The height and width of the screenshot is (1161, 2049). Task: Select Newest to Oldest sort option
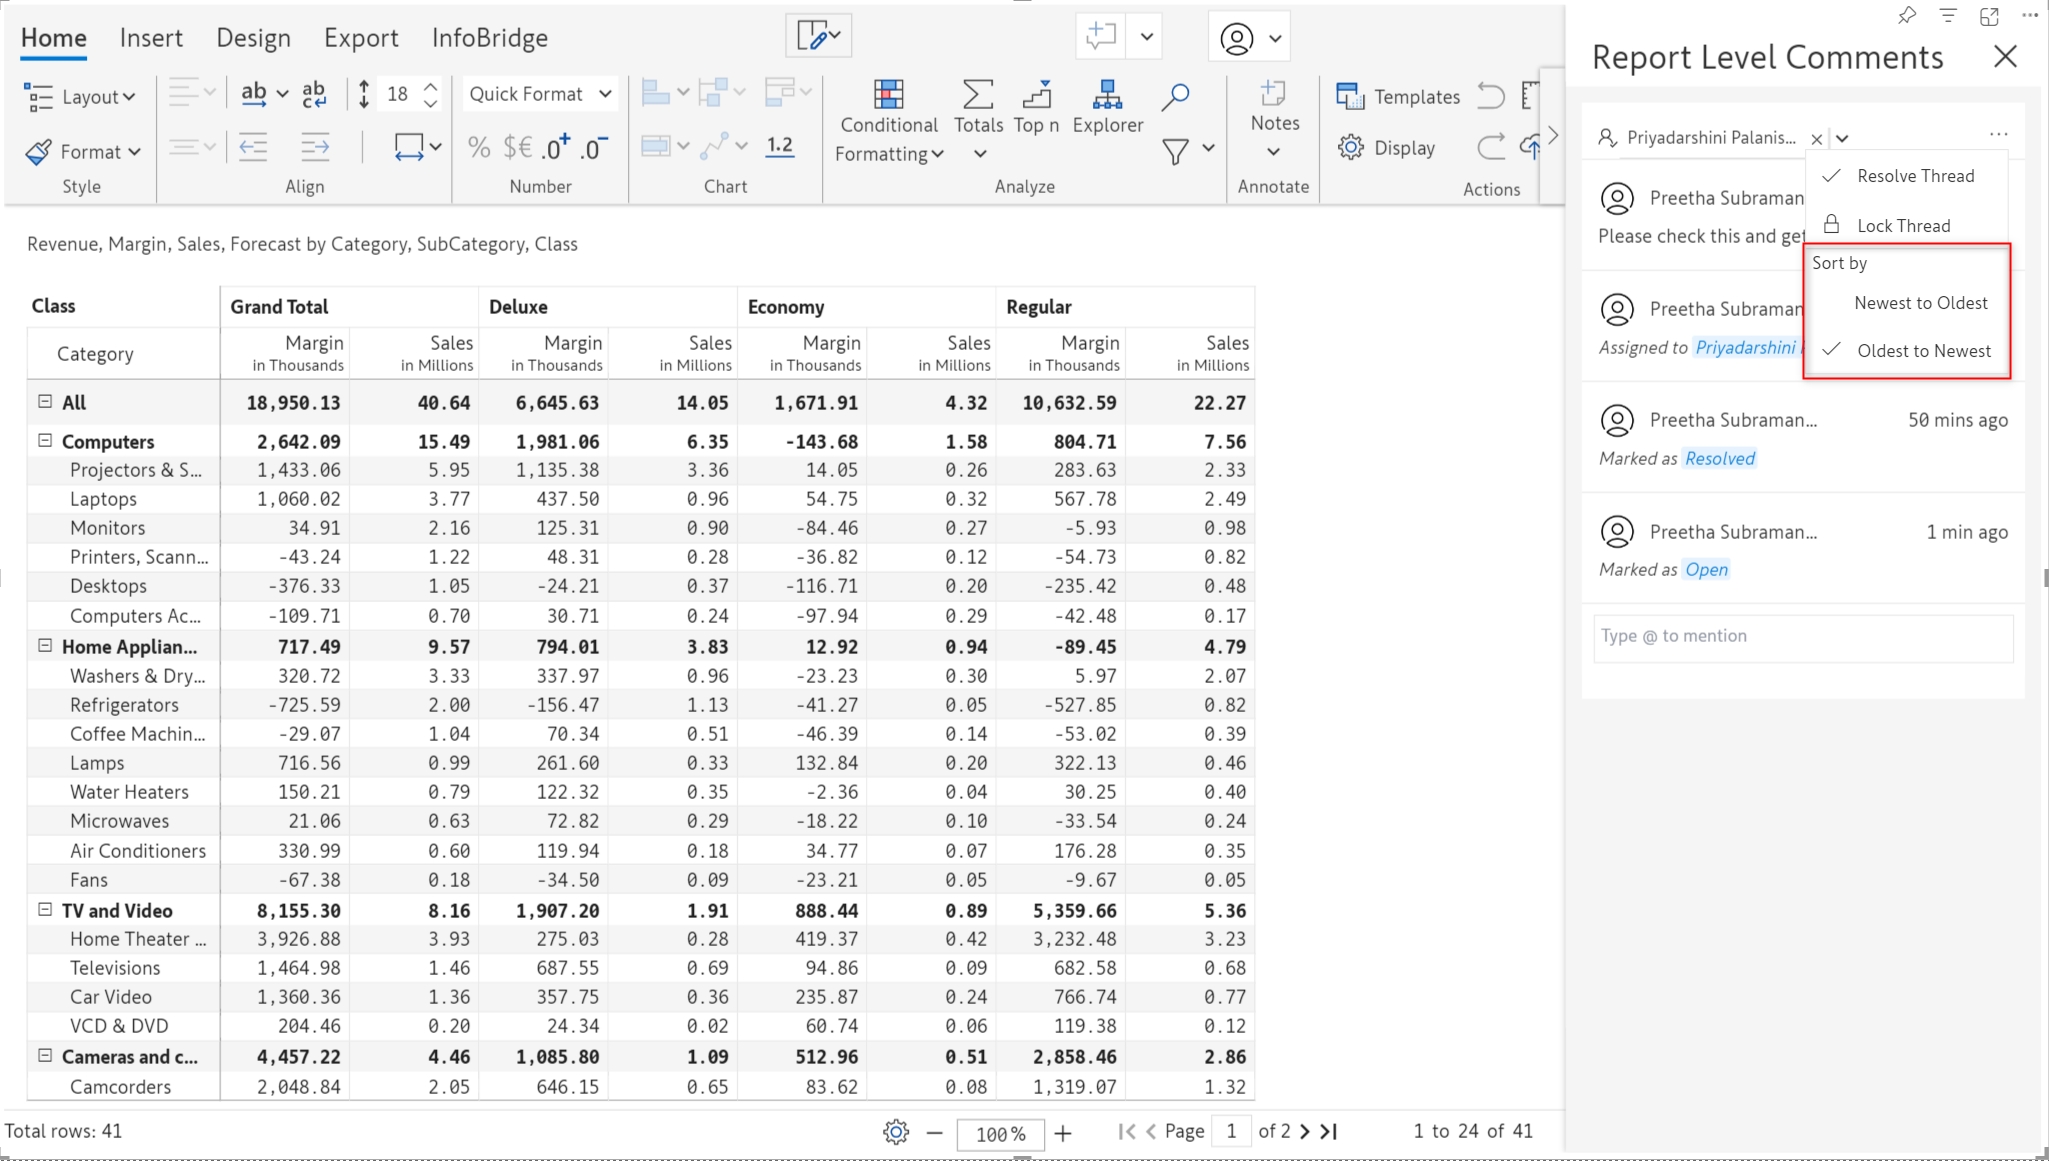click(1920, 303)
